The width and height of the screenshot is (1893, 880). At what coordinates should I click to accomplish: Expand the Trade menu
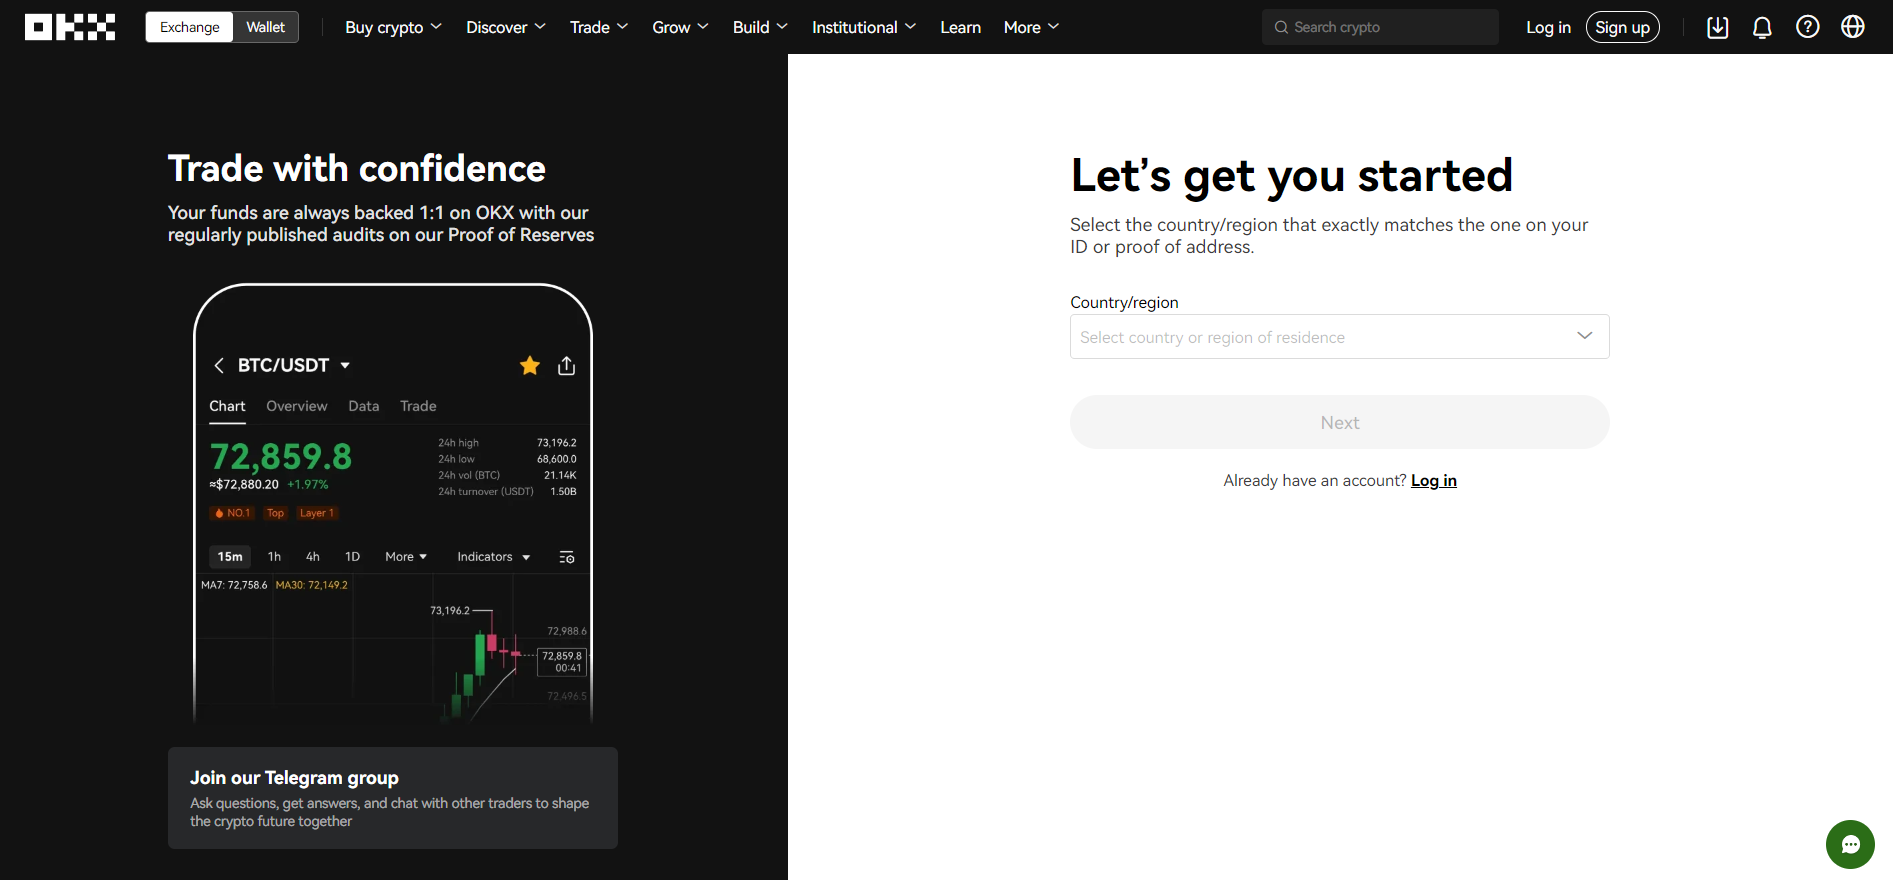(598, 27)
